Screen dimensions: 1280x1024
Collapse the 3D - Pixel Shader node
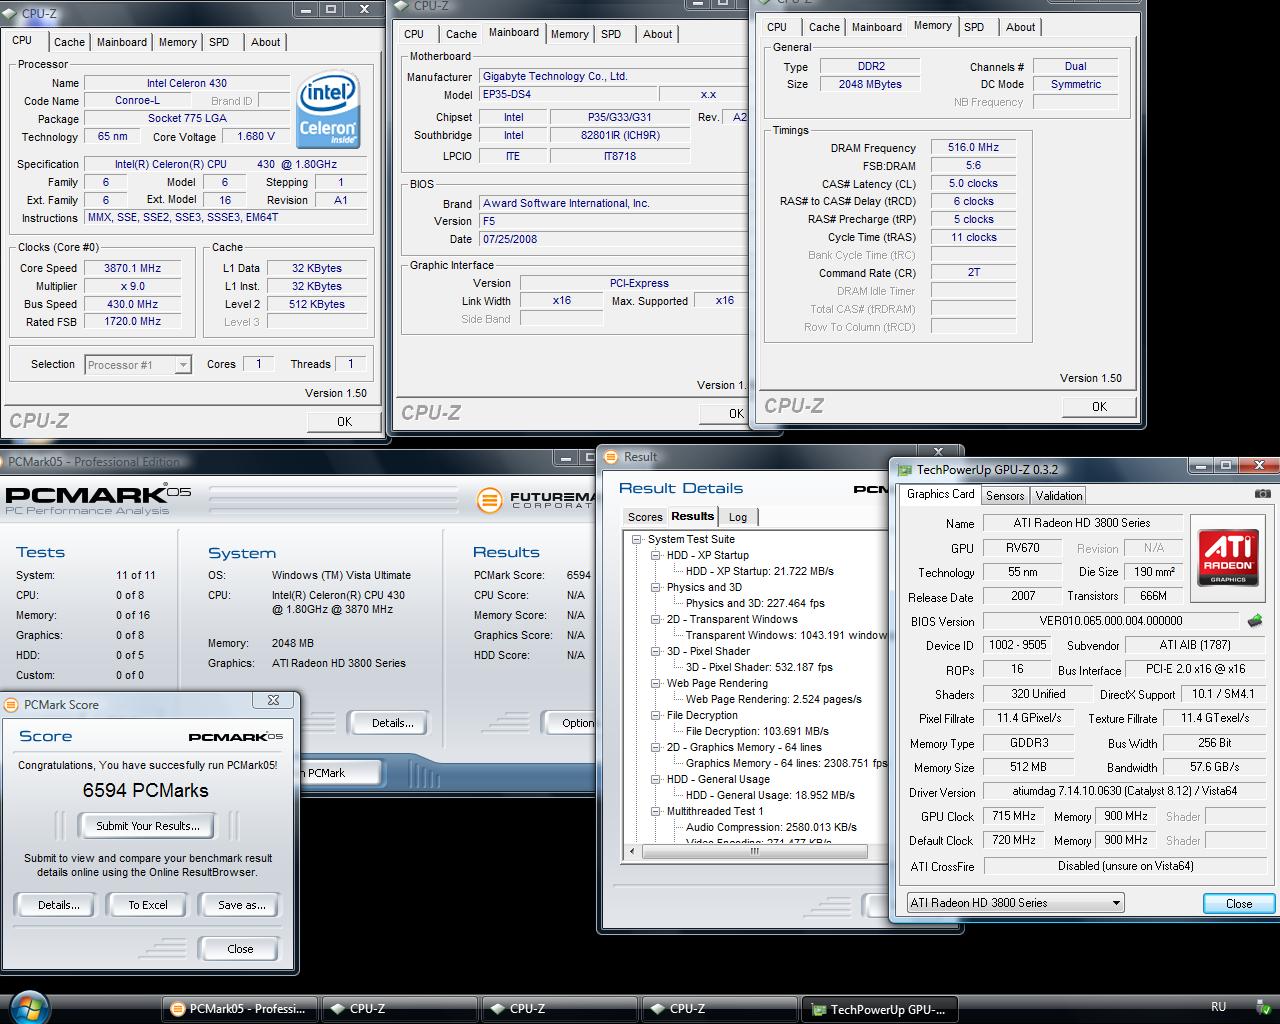click(656, 651)
